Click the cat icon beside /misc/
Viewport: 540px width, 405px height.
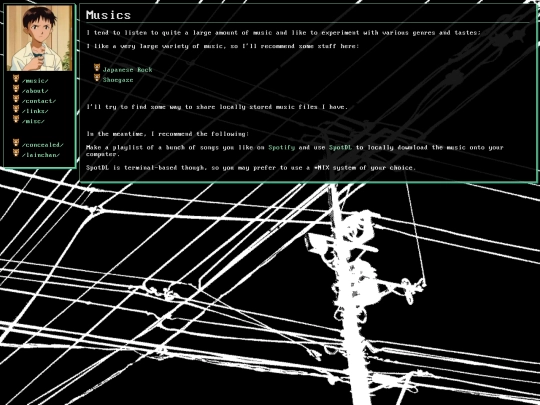point(16,119)
